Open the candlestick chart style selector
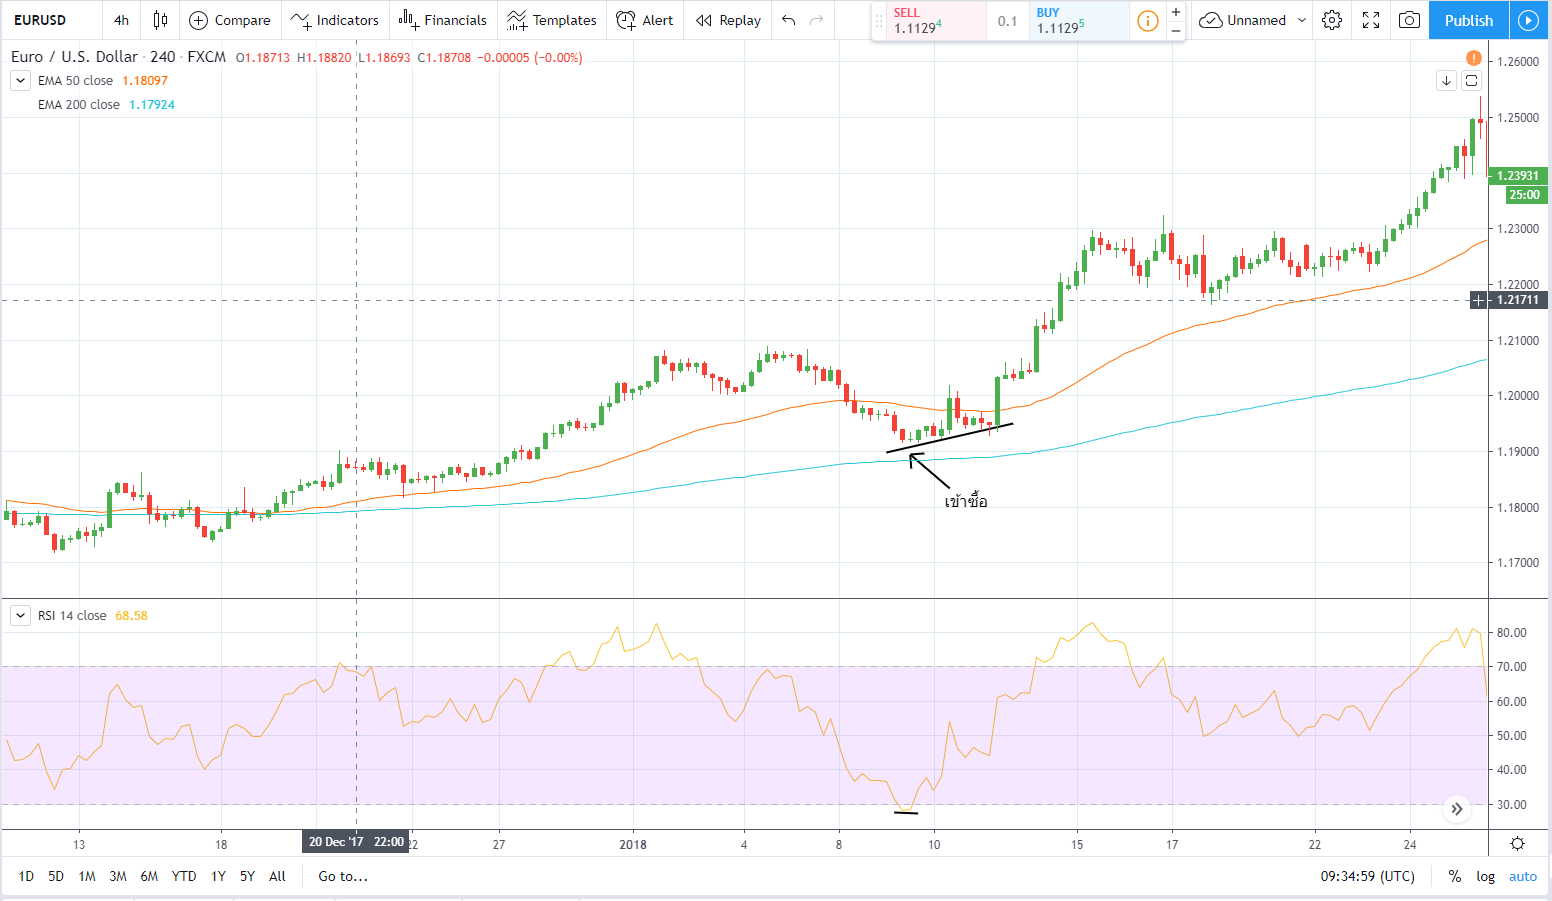This screenshot has width=1552, height=901. [x=160, y=20]
